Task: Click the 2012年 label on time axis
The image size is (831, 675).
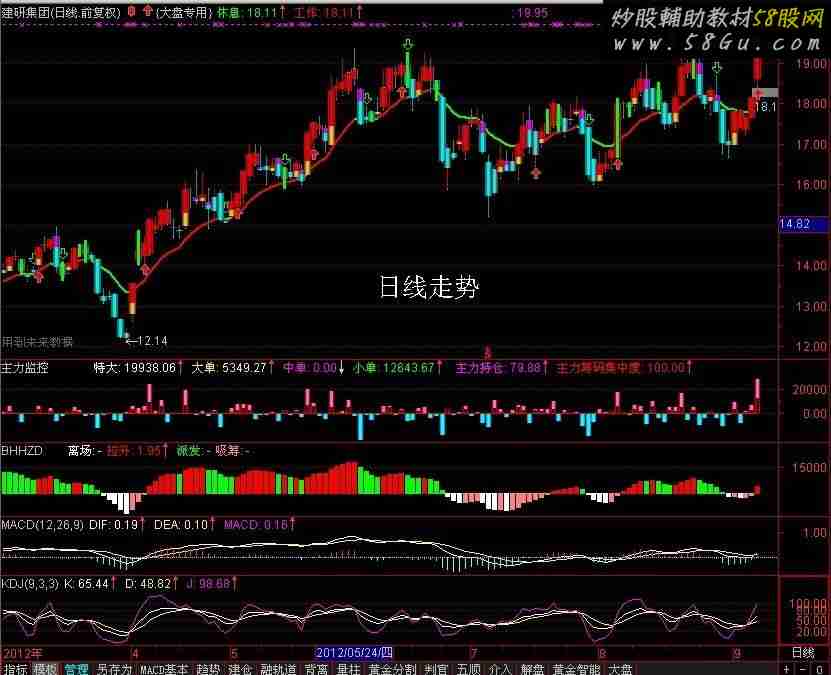Action: 22,653
